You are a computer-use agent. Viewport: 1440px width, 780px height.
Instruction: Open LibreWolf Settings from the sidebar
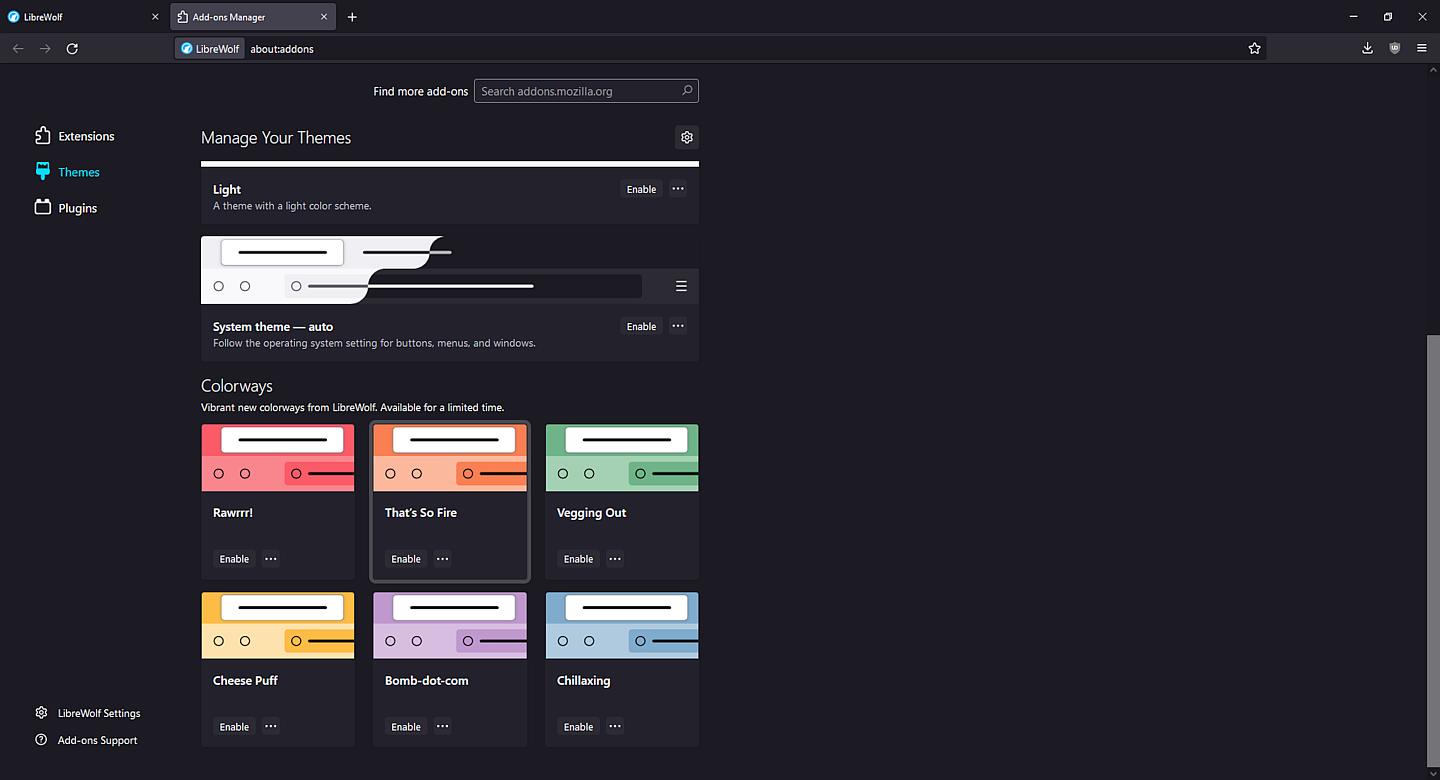[x=88, y=713]
